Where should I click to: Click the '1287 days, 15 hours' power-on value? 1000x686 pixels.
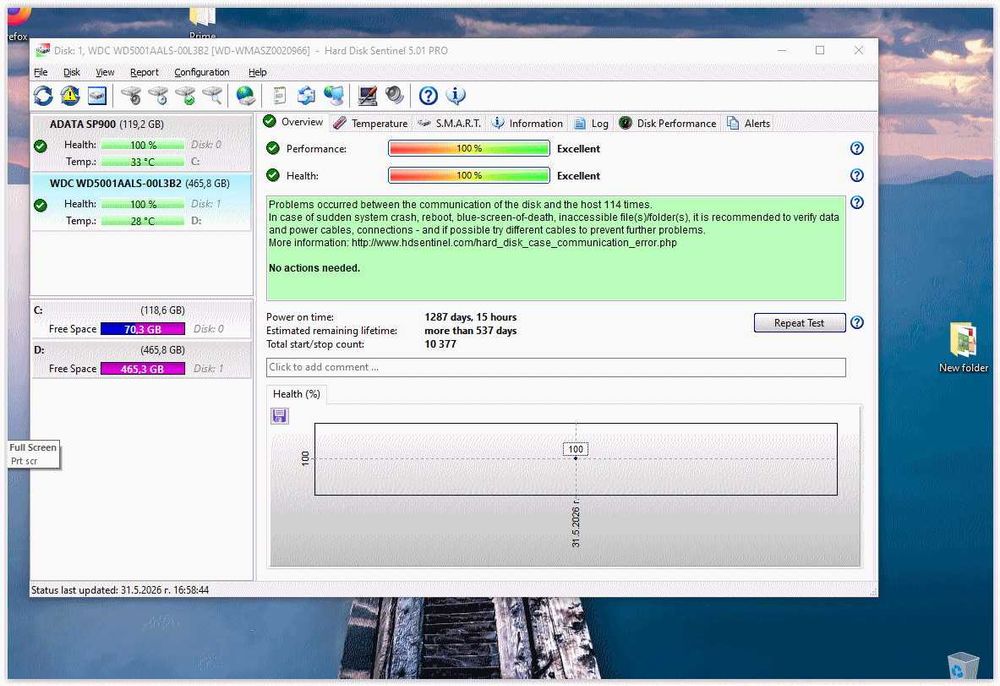(471, 317)
